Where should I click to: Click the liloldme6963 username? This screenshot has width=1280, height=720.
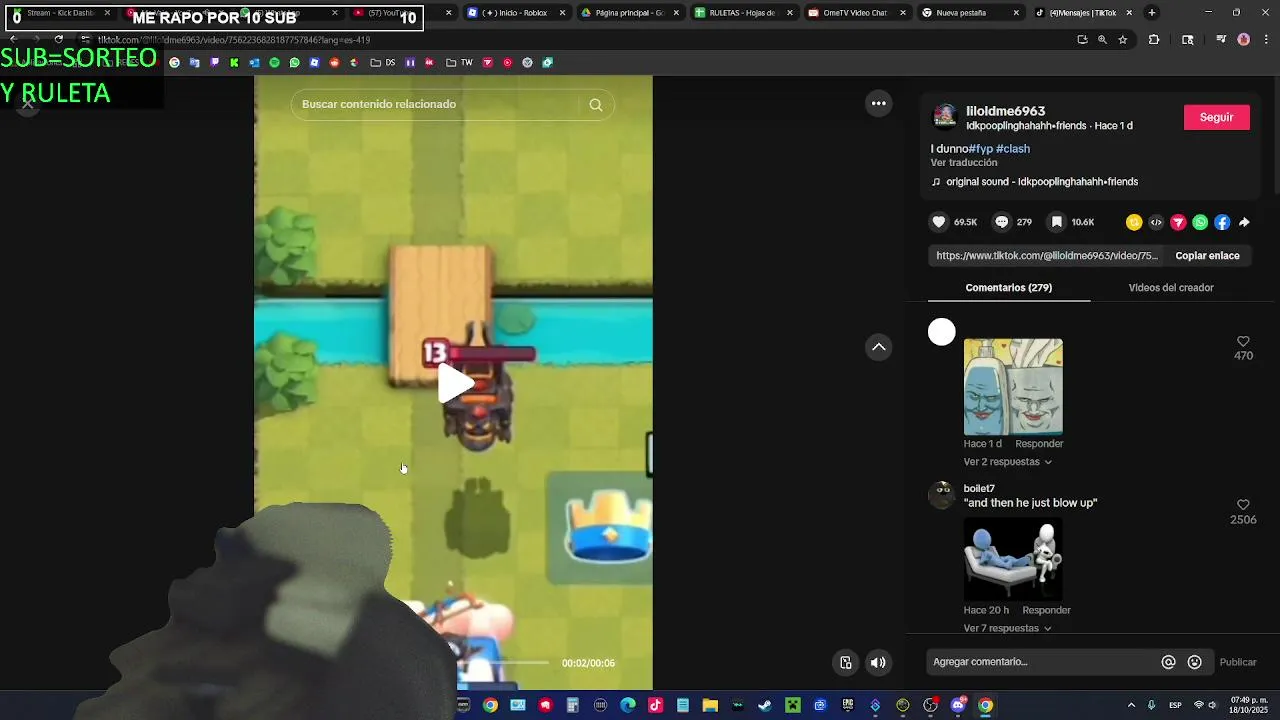(1005, 111)
